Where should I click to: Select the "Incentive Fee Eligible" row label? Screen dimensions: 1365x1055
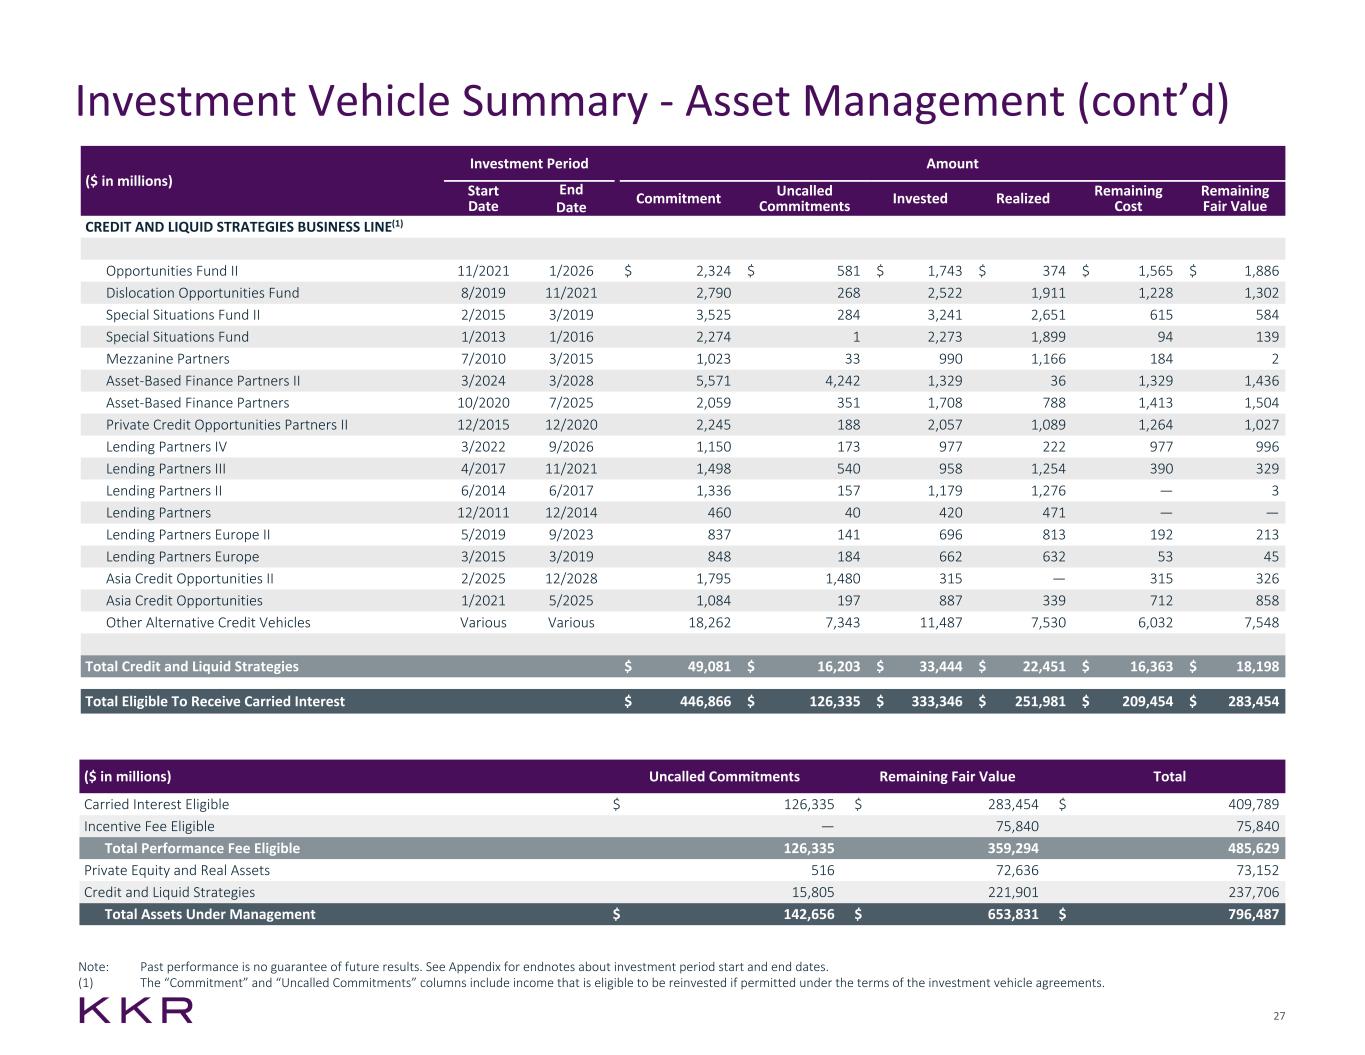(x=149, y=827)
